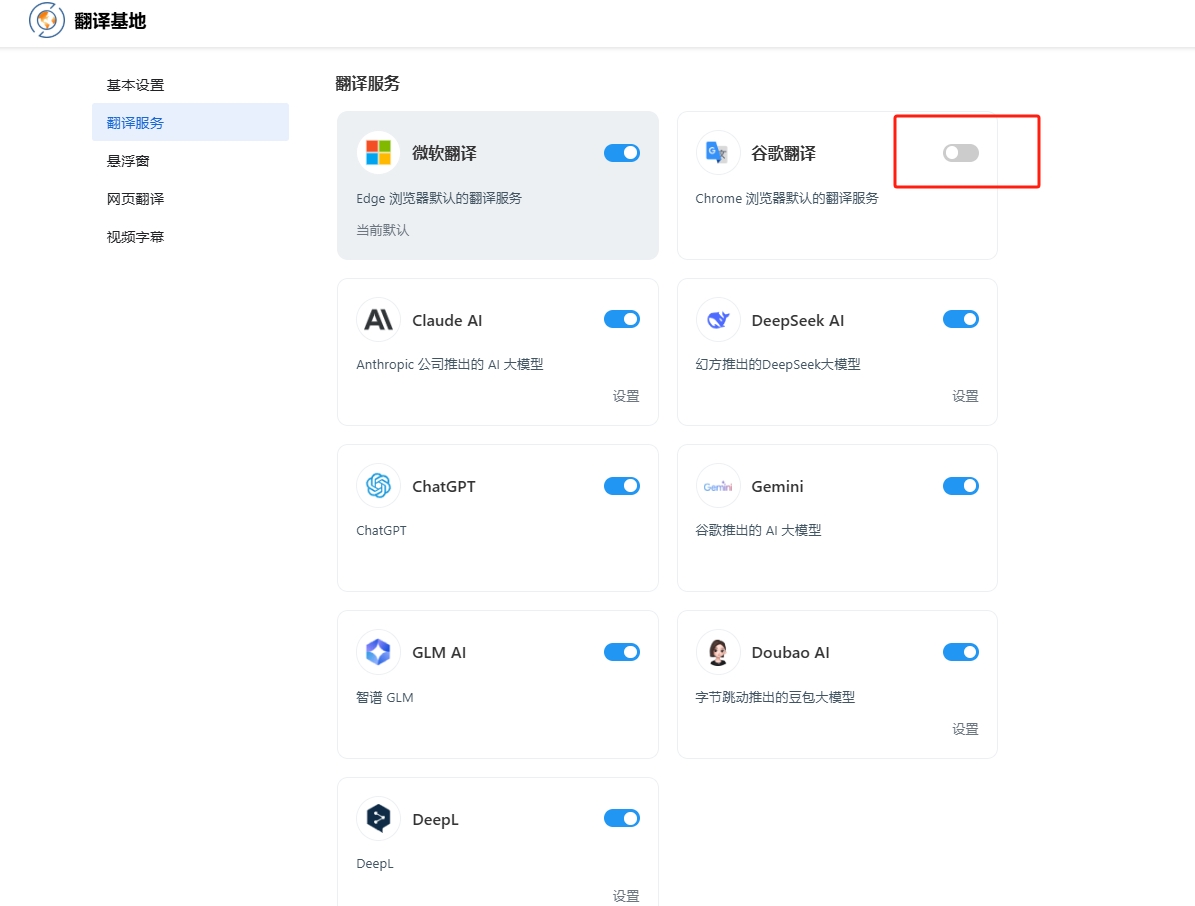Click the DeepL logo icon
Screen dimensions: 1195x906
pos(378,818)
